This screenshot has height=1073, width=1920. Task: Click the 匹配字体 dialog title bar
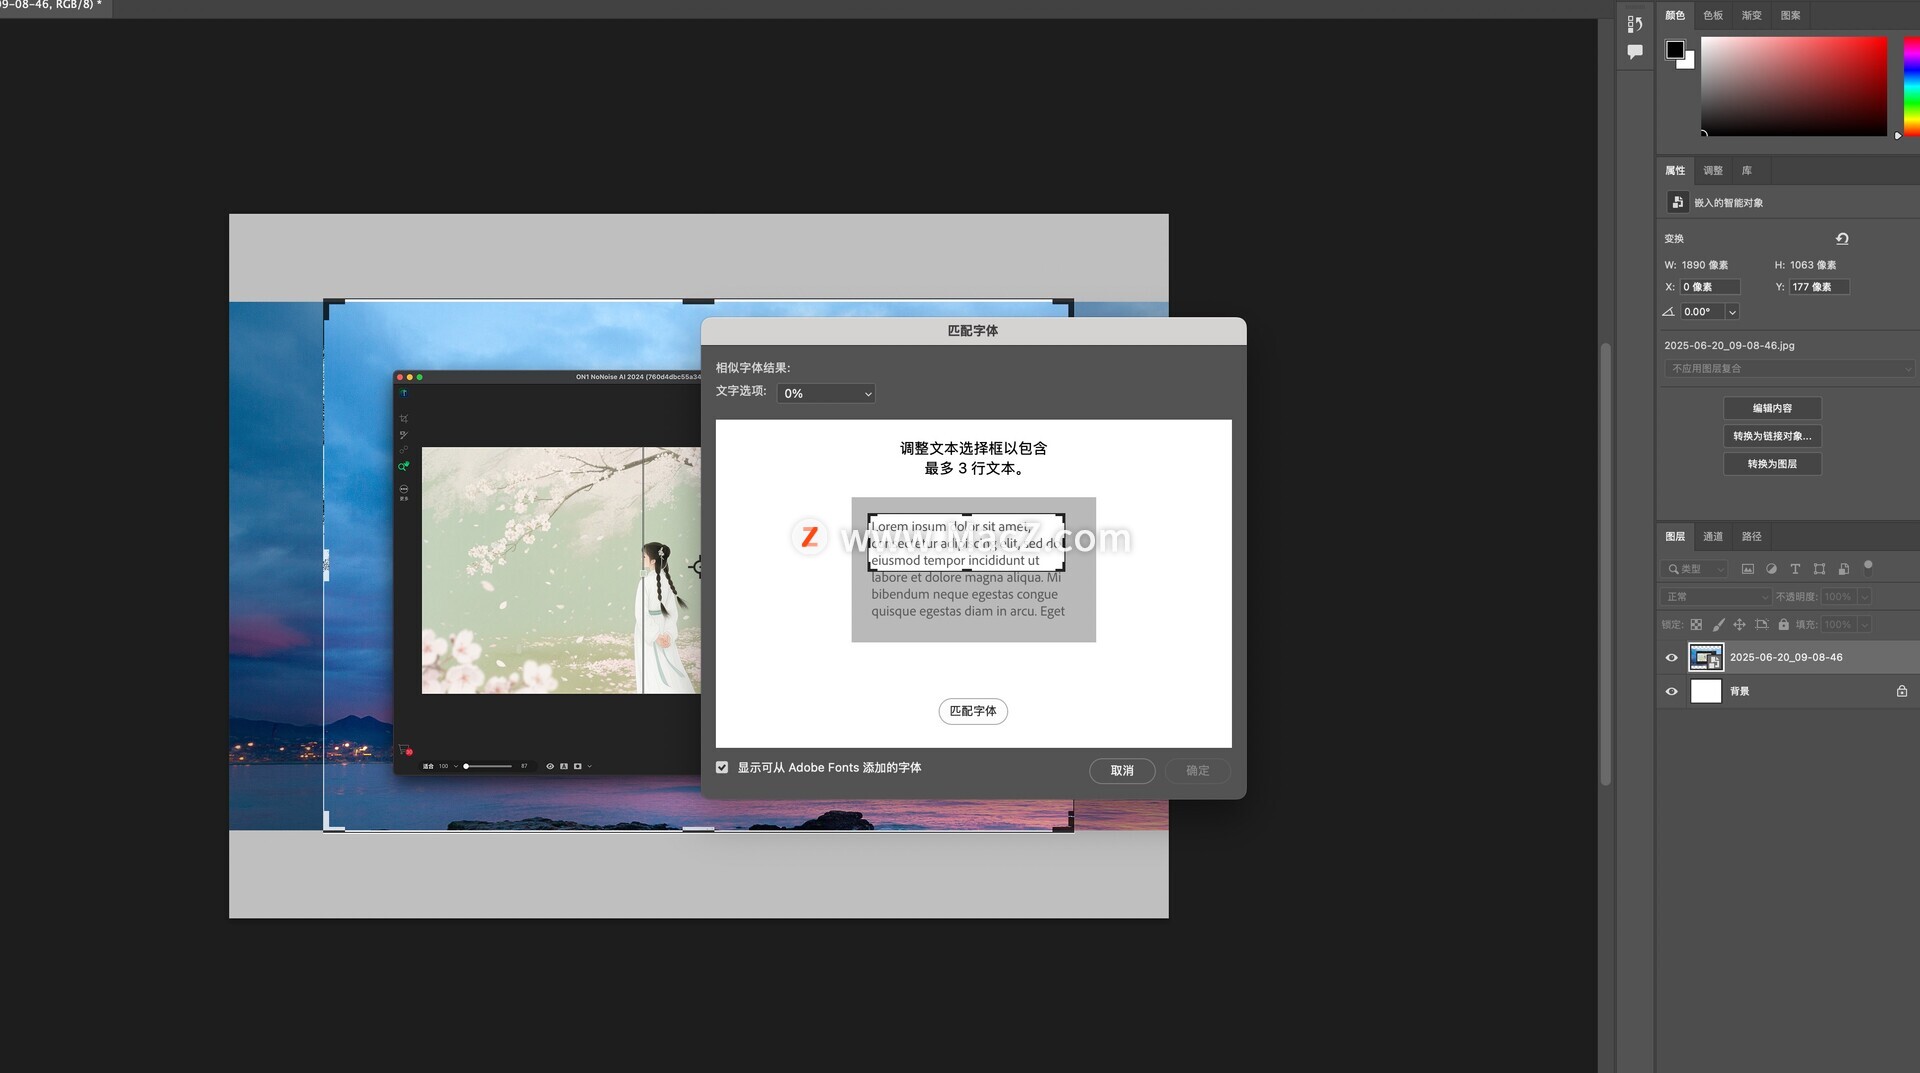tap(973, 331)
